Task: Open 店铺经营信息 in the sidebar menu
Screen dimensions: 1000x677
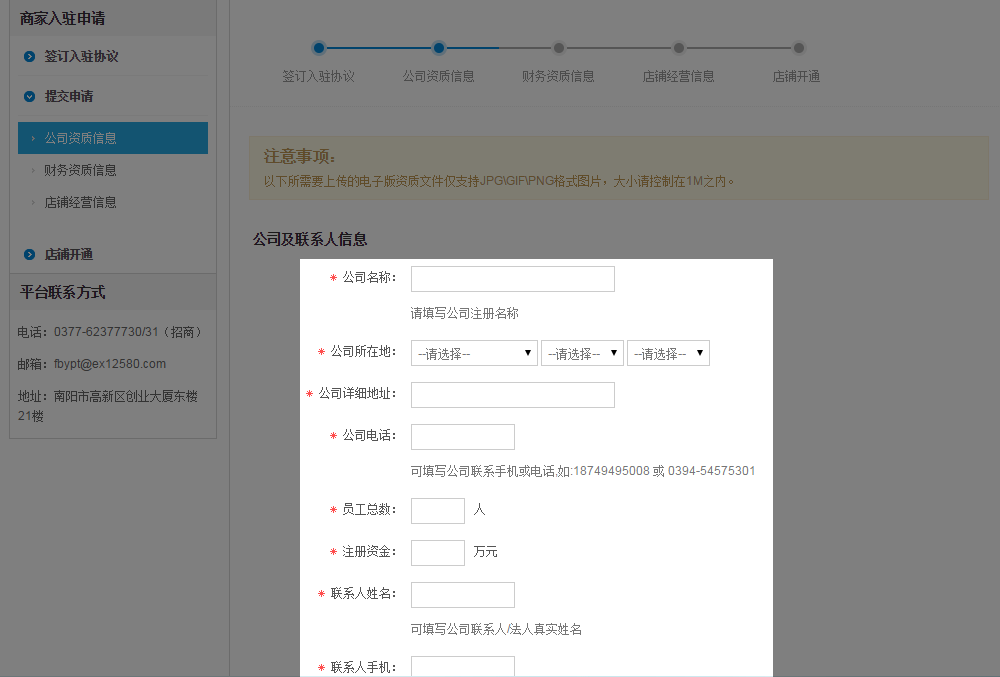Action: coord(80,202)
